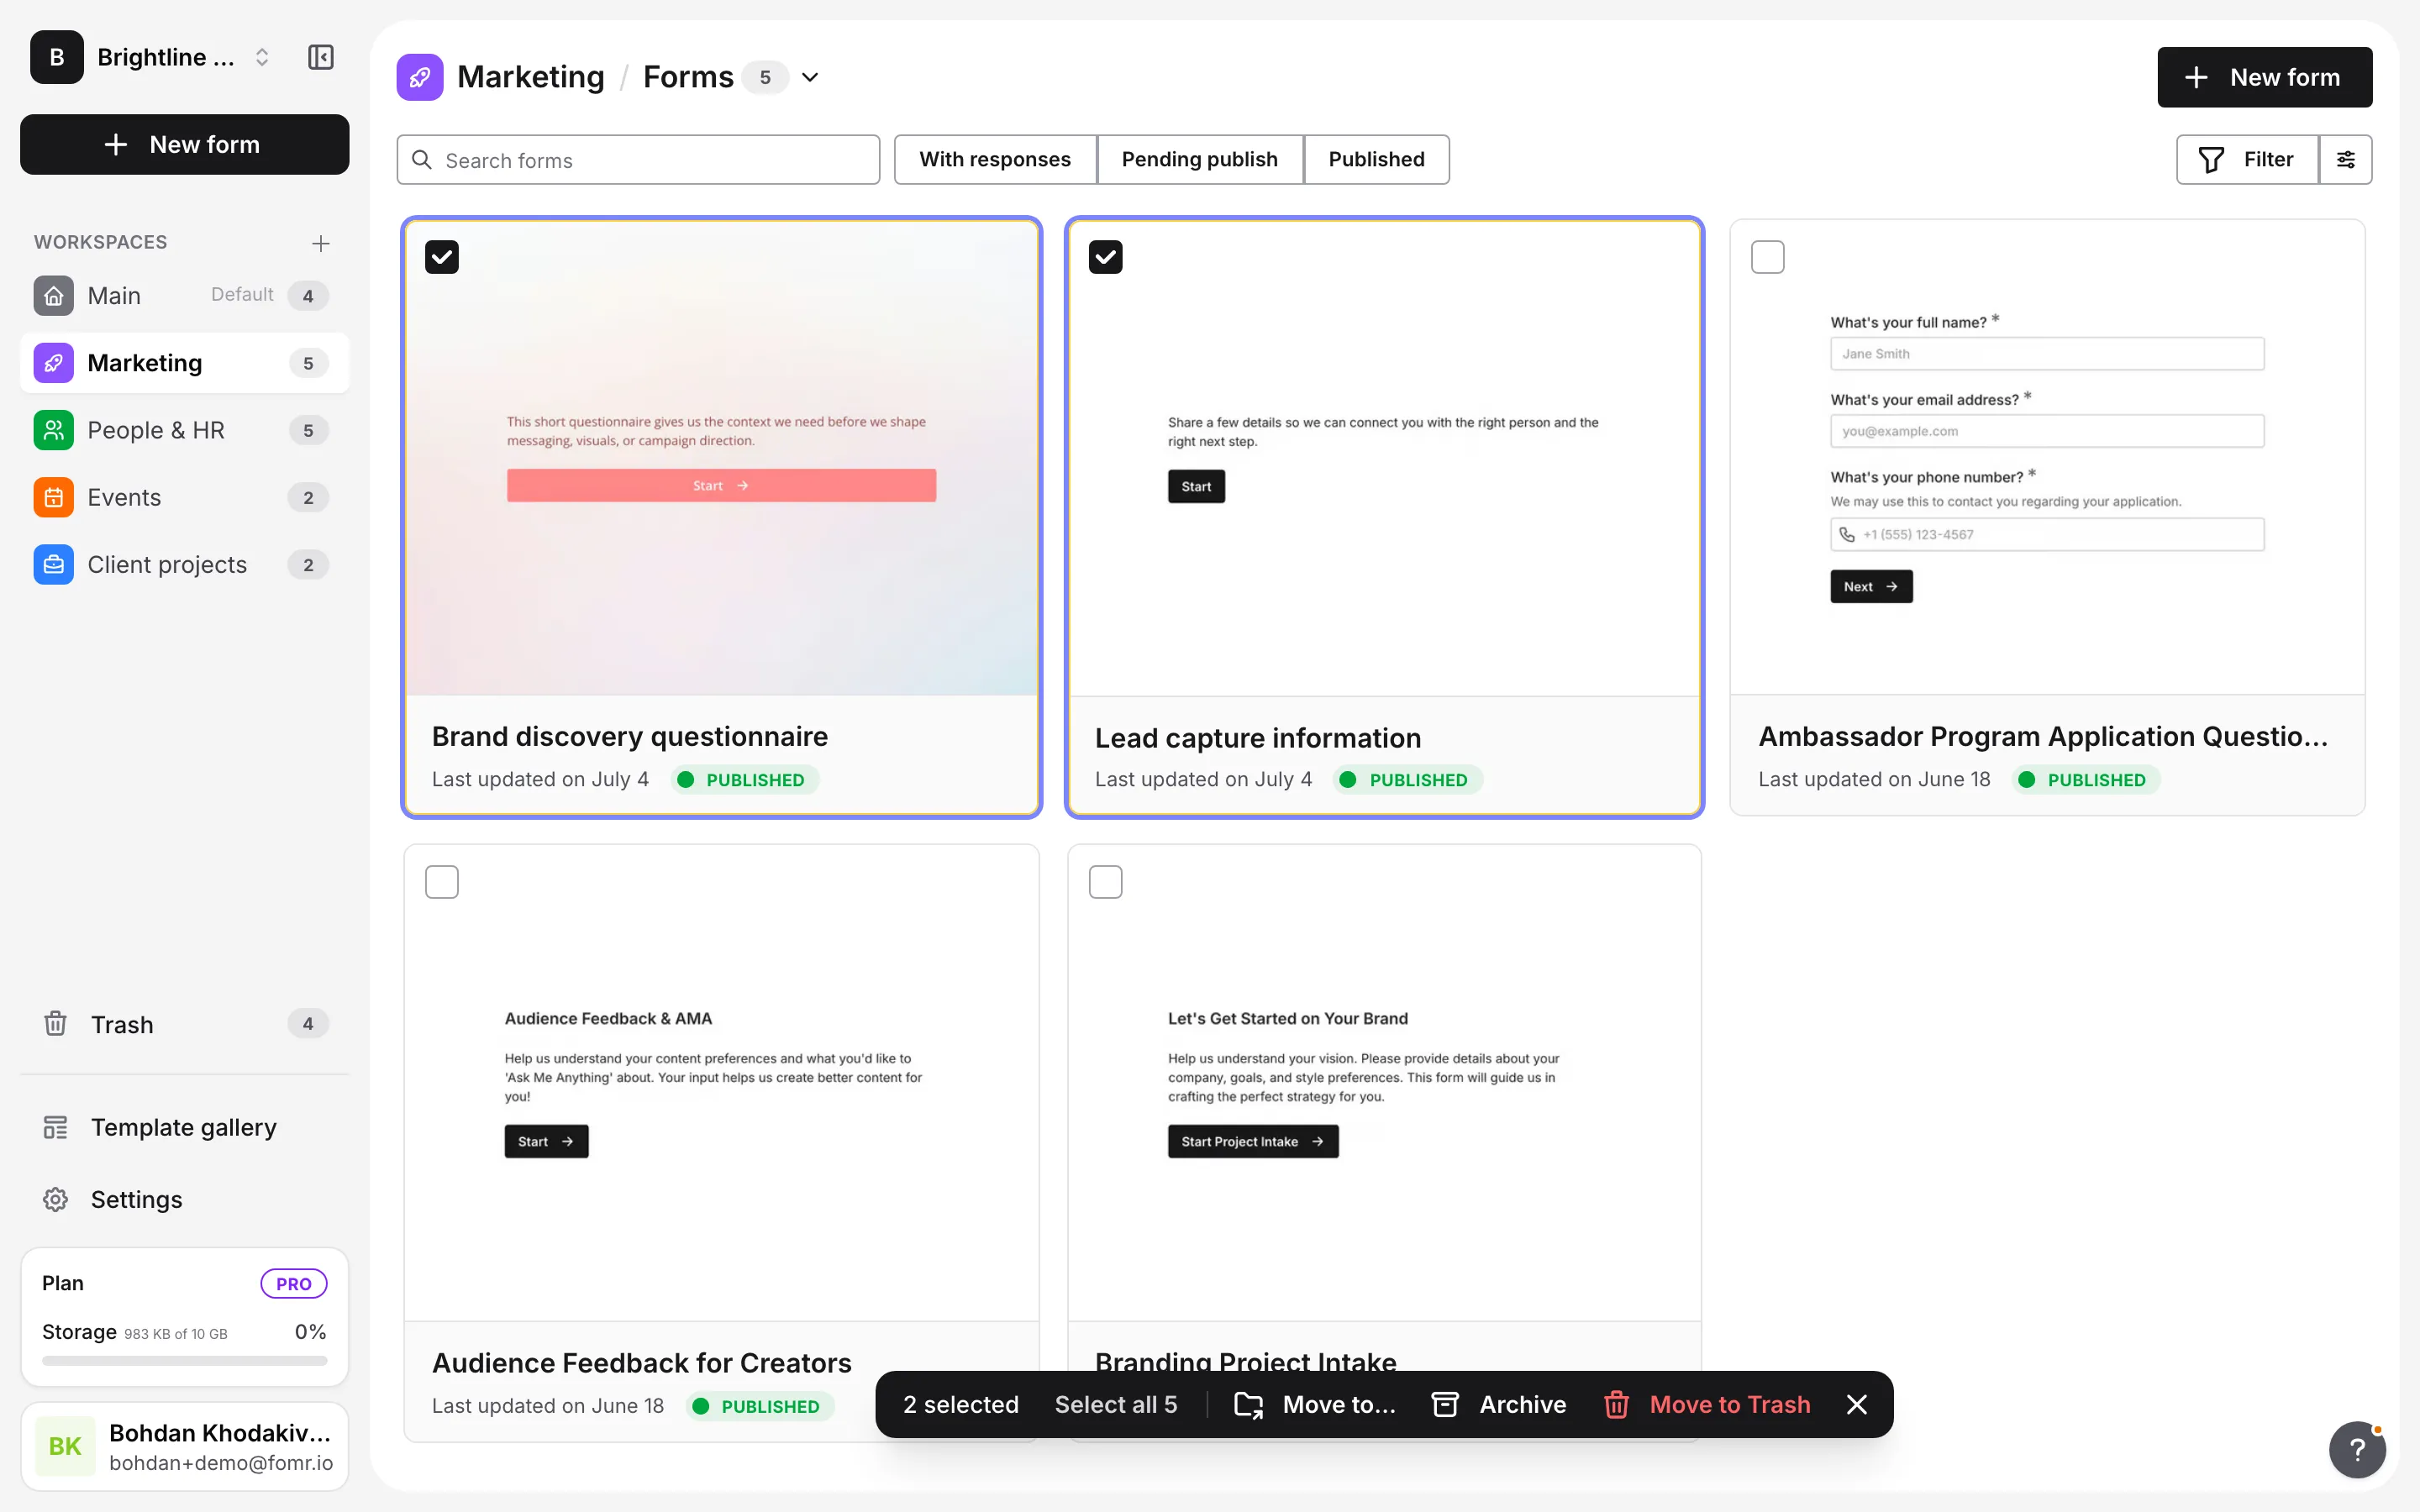Click the Main workspace home icon
2420x1512 pixels.
coord(54,295)
